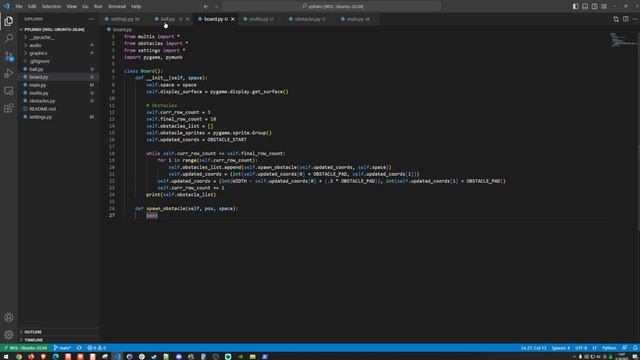Click the line and column indicator

click(x=533, y=348)
